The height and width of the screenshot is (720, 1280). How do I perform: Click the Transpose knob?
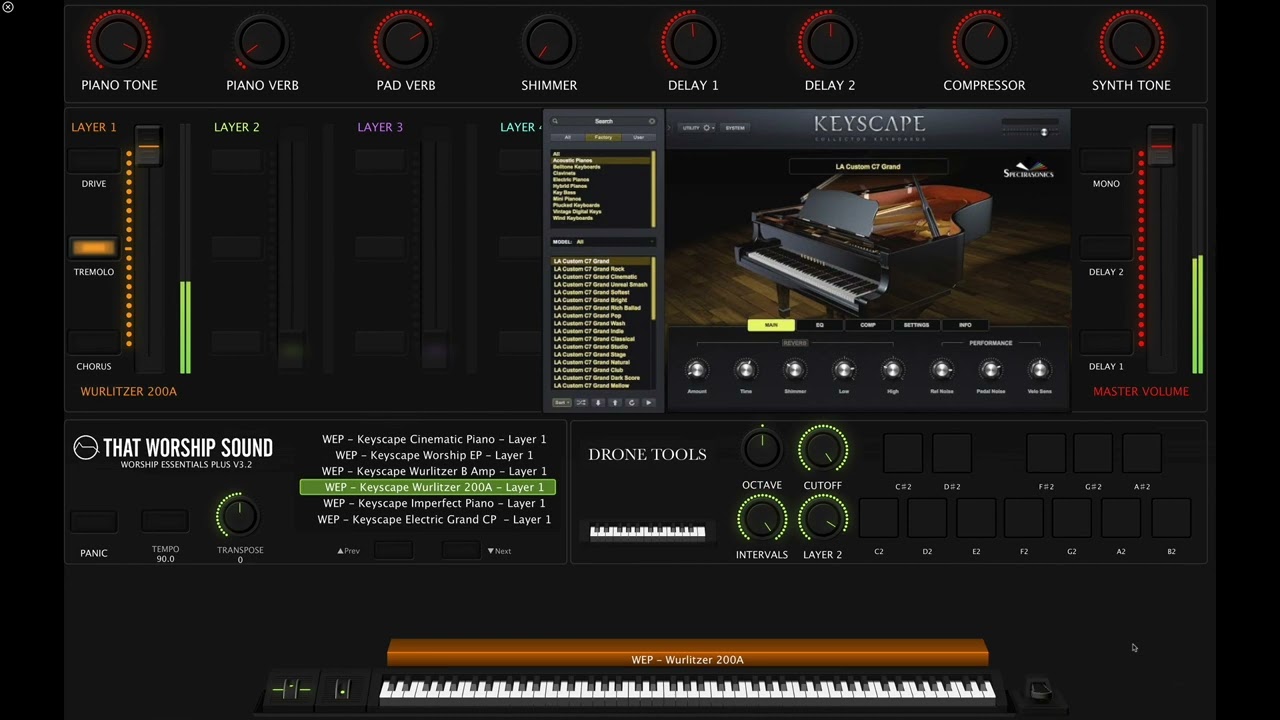coord(239,516)
